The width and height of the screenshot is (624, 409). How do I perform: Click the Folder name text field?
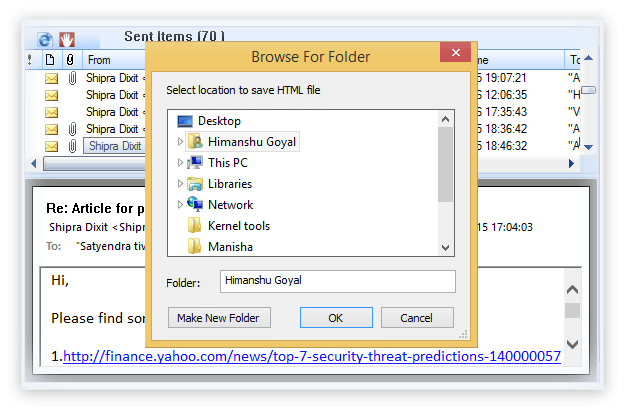pyautogui.click(x=338, y=281)
